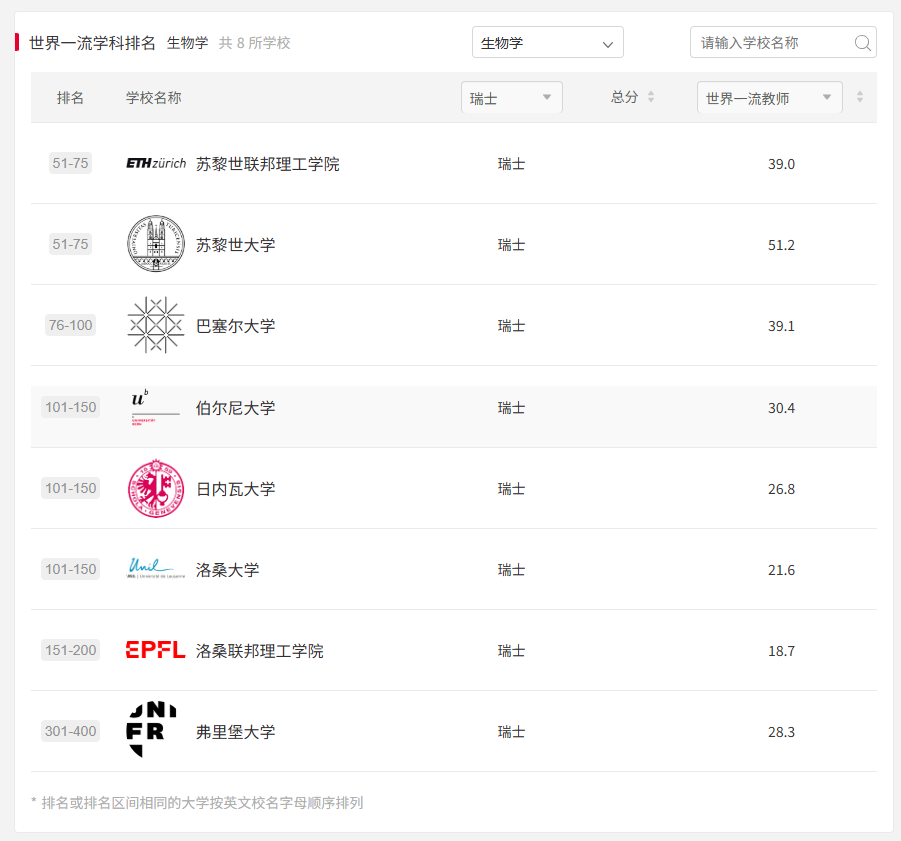Open 洛桑联邦理工学院 school link
The width and height of the screenshot is (901, 841).
(260, 651)
